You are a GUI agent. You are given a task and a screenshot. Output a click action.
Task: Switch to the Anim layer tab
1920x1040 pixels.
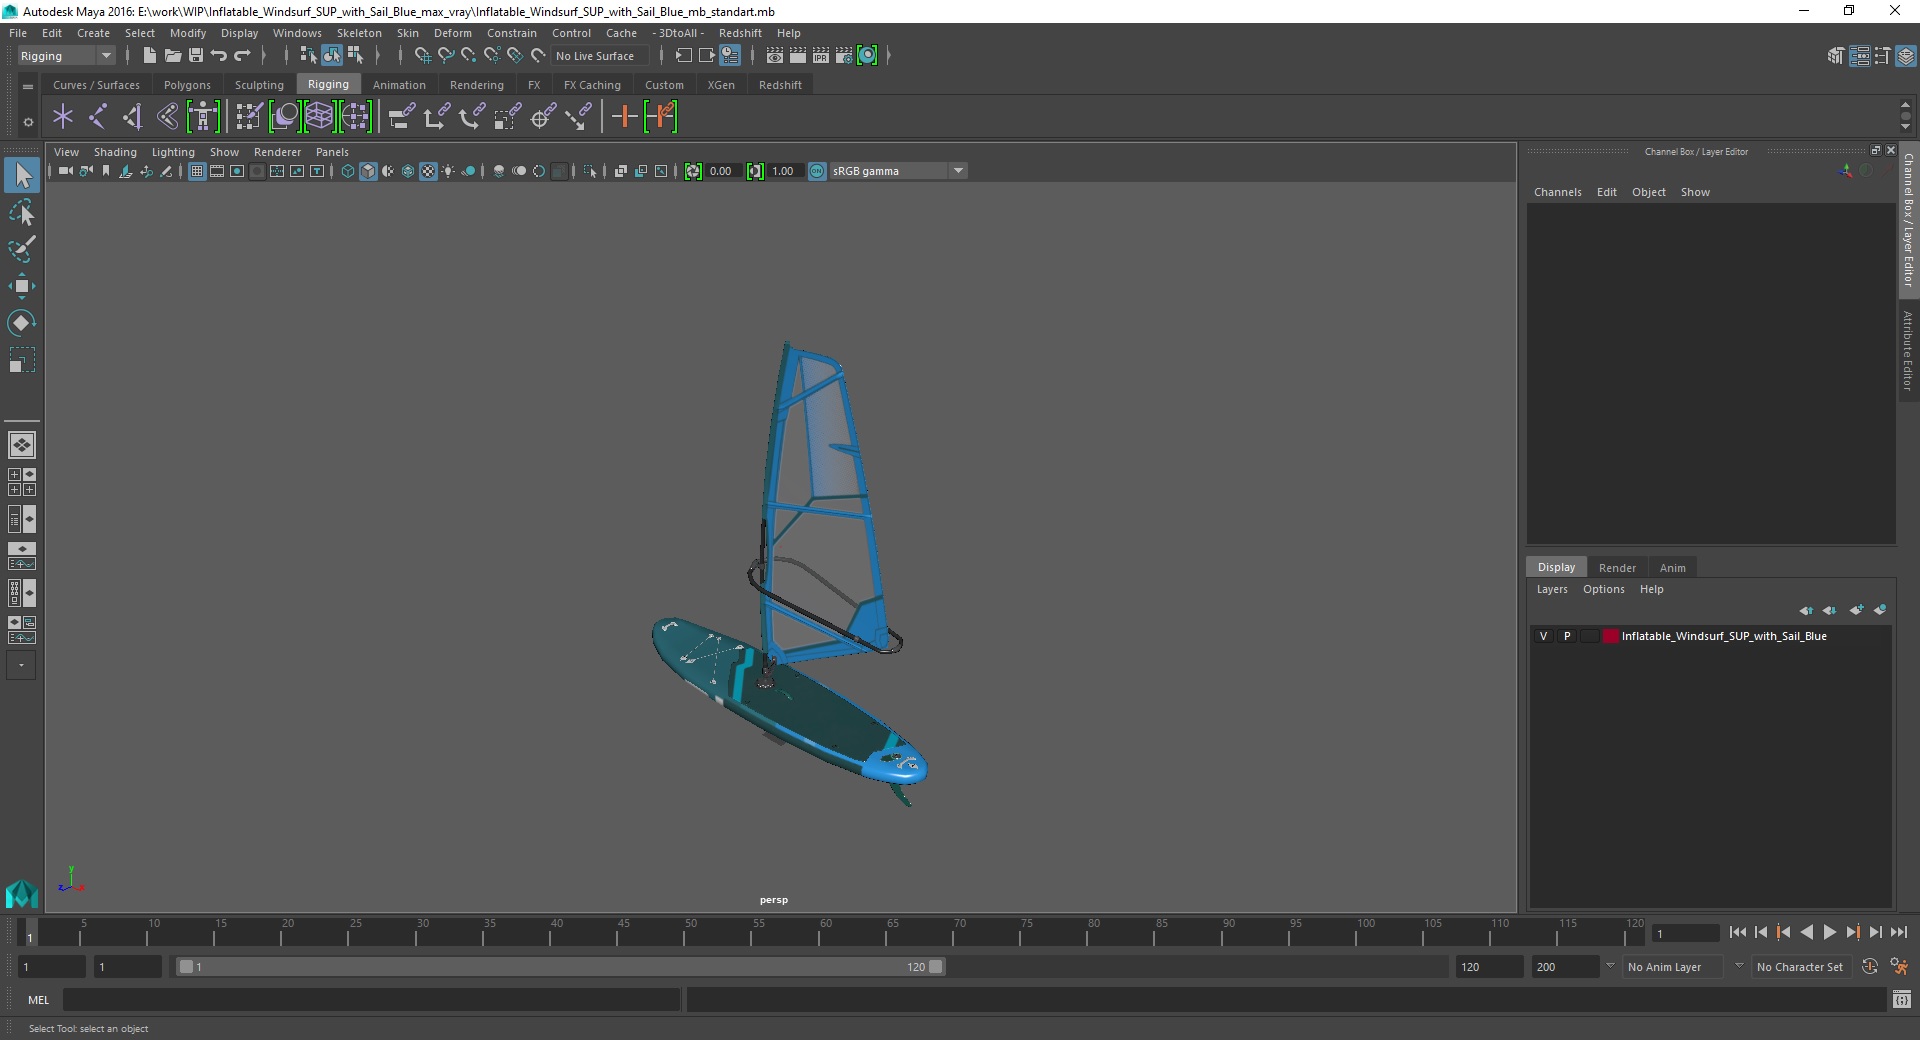(1672, 567)
